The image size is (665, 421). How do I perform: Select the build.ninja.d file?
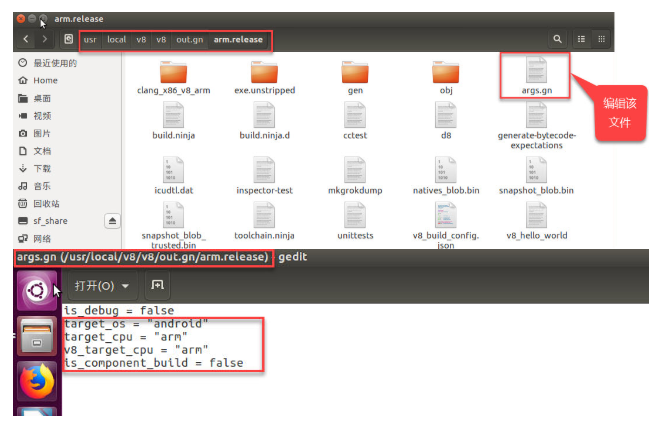click(x=264, y=121)
